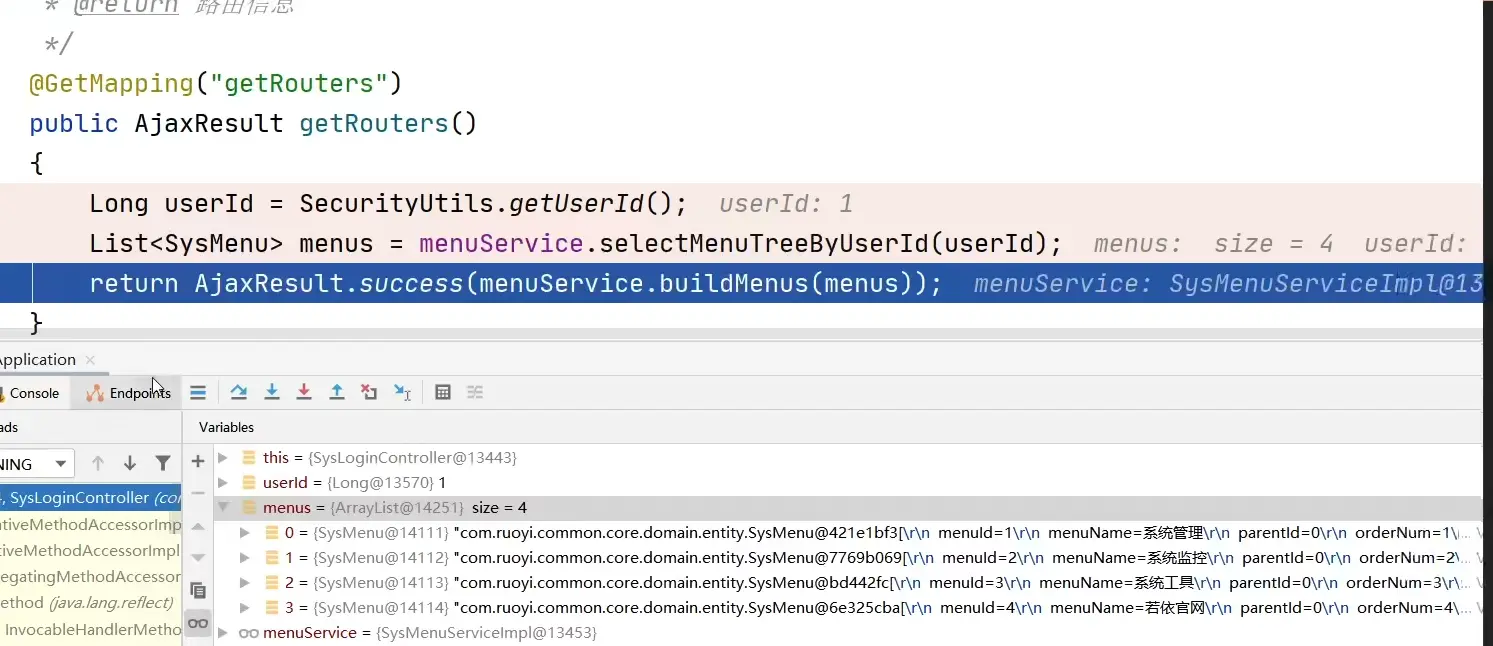Click the Step Over debugger icon
Viewport: 1493px width, 646px height.
pos(238,393)
